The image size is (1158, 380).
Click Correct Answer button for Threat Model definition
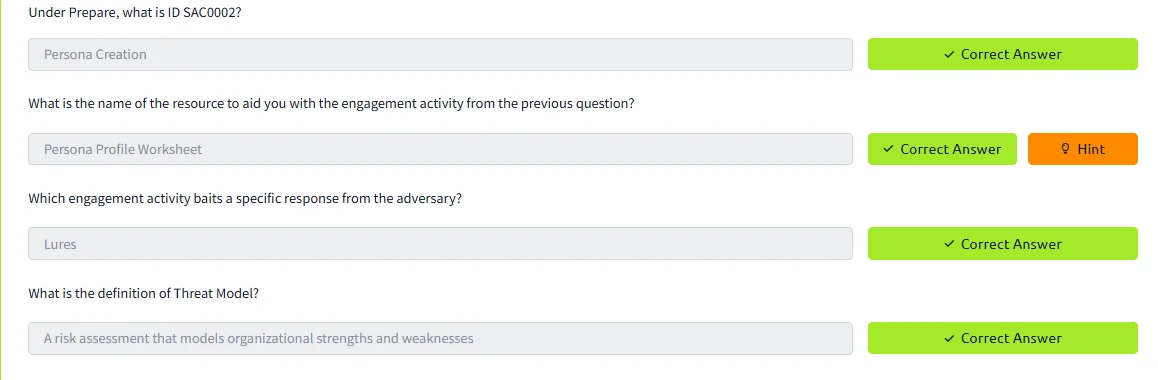point(1002,338)
